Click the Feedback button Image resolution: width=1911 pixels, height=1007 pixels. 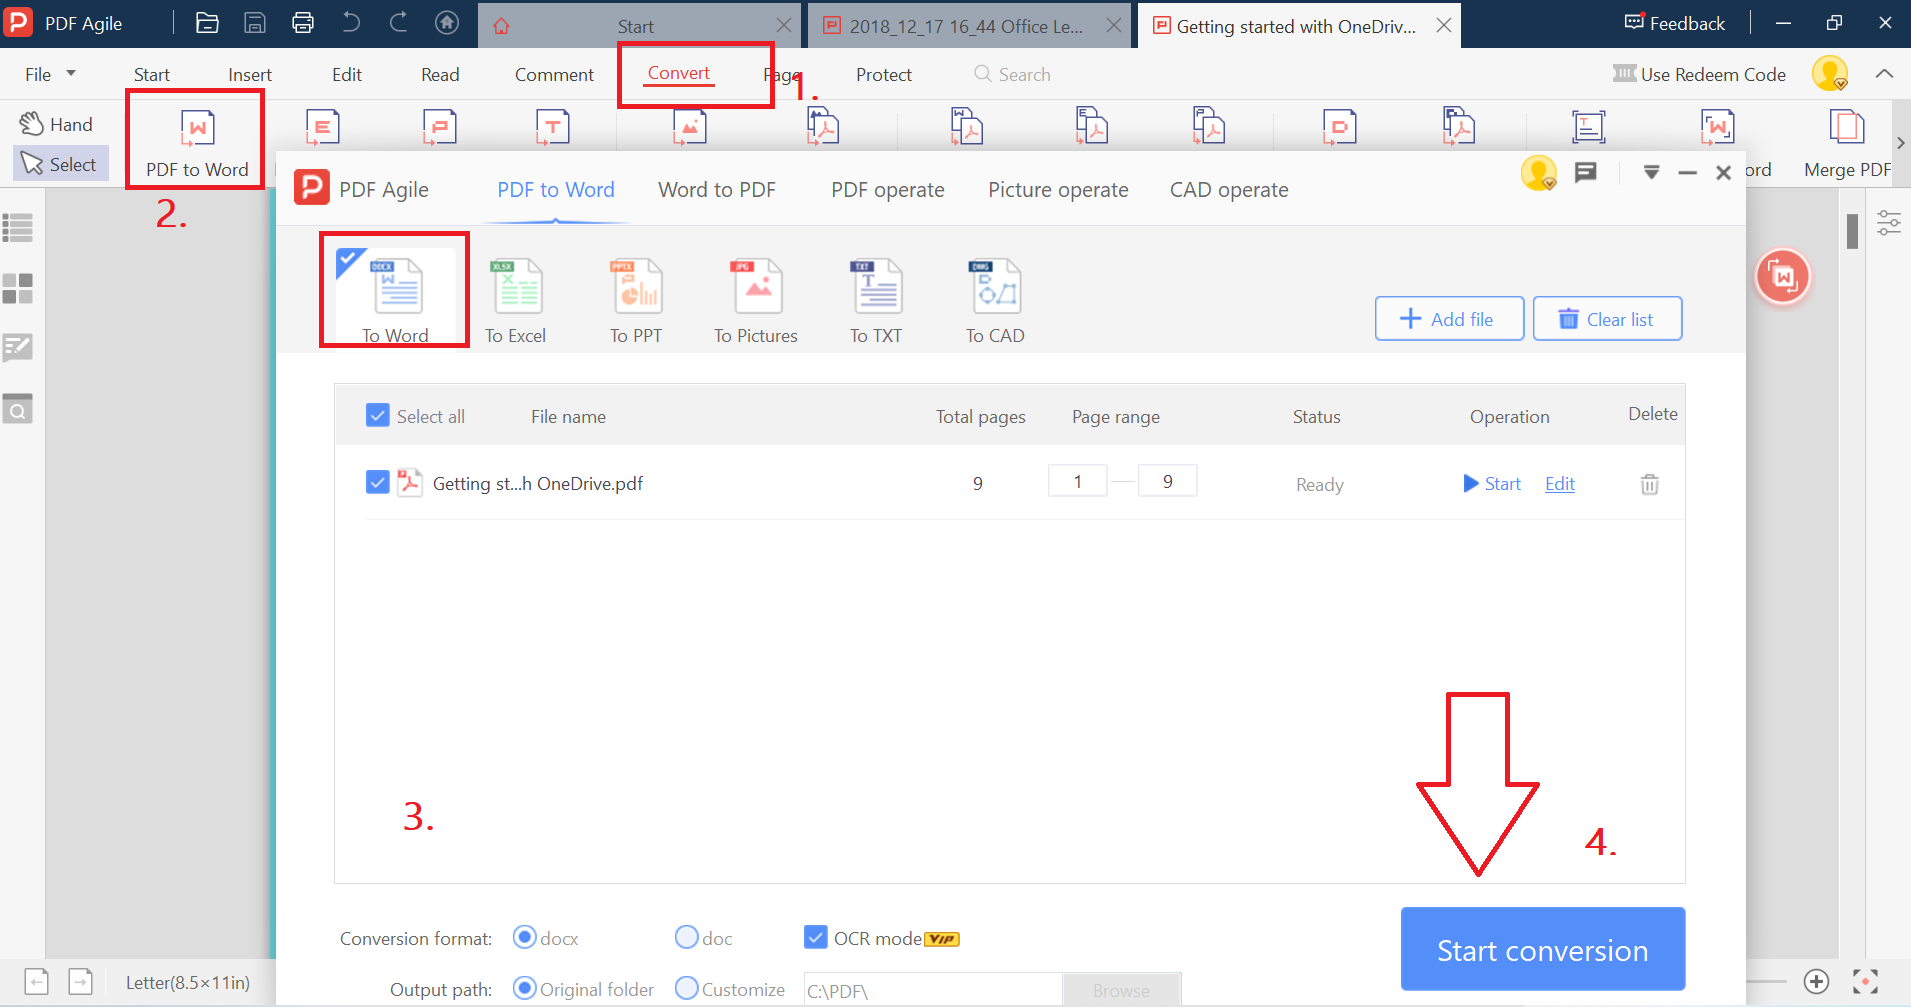tap(1675, 23)
